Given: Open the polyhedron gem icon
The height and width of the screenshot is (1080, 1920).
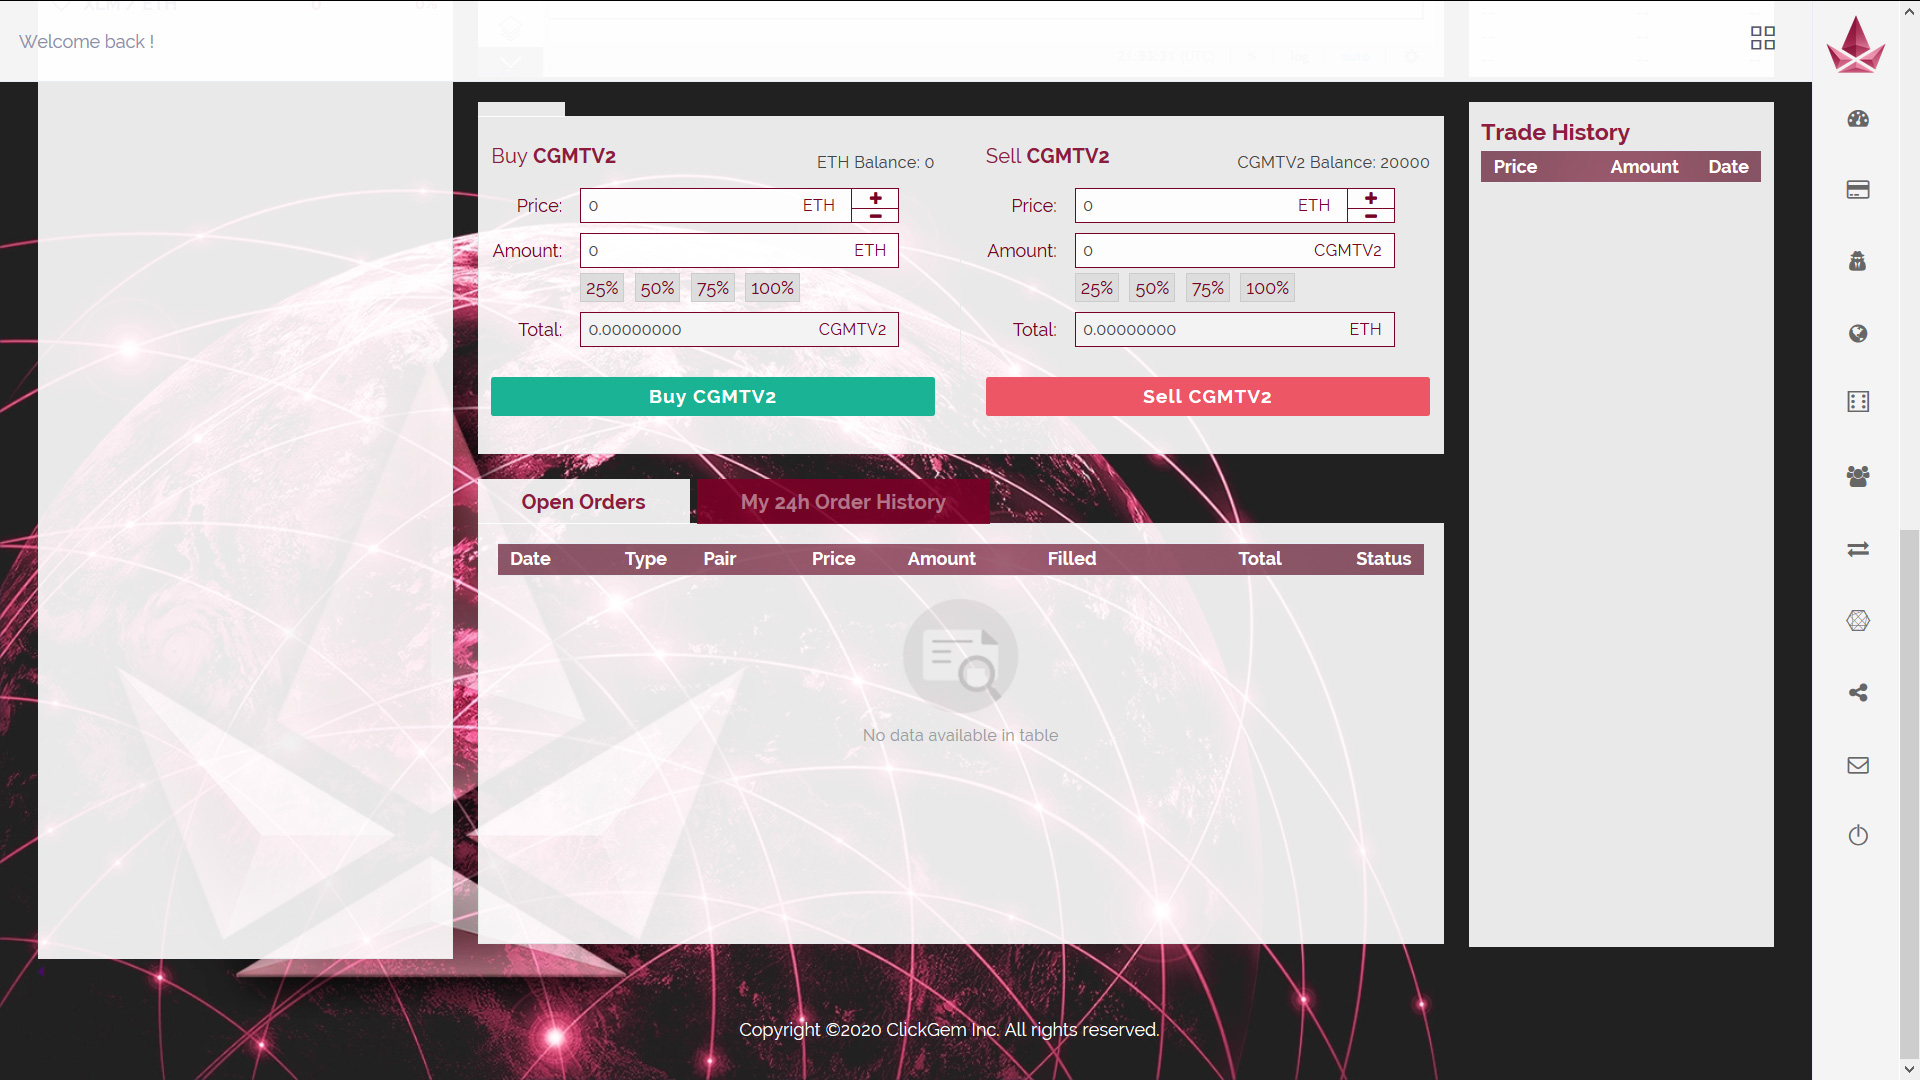Looking at the screenshot, I should coord(1858,621).
